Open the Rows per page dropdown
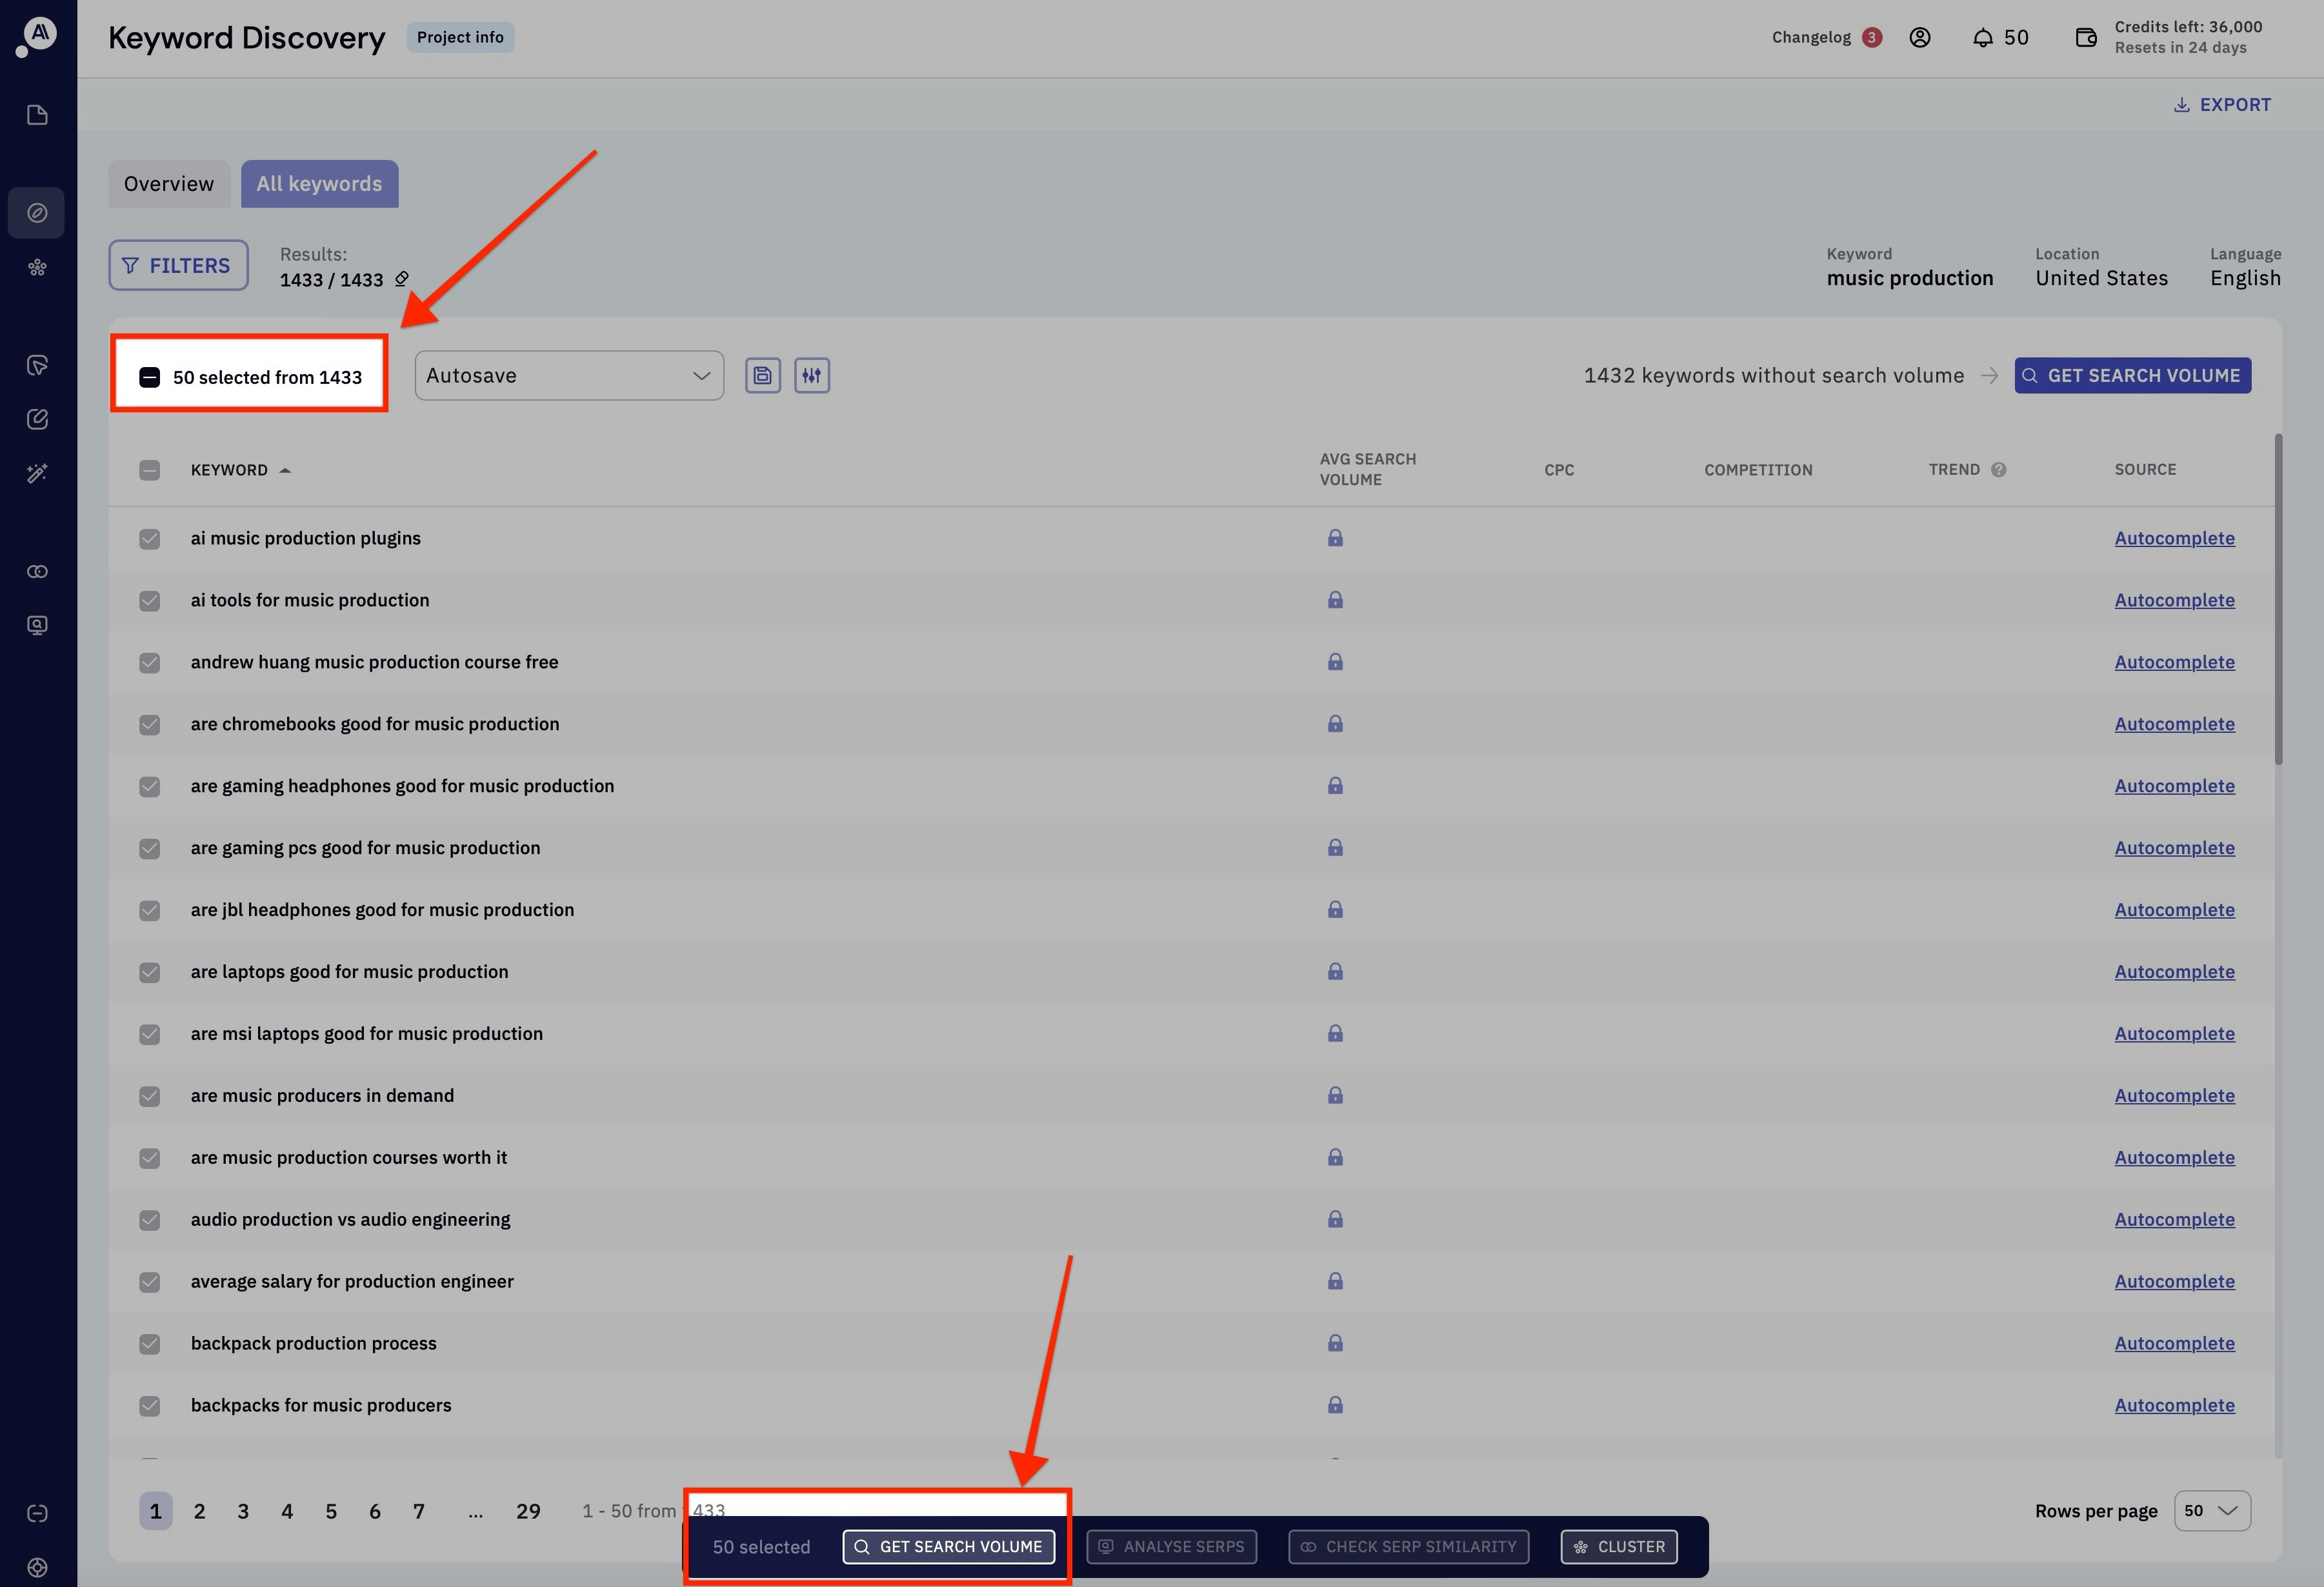The height and width of the screenshot is (1587, 2324). click(2211, 1510)
